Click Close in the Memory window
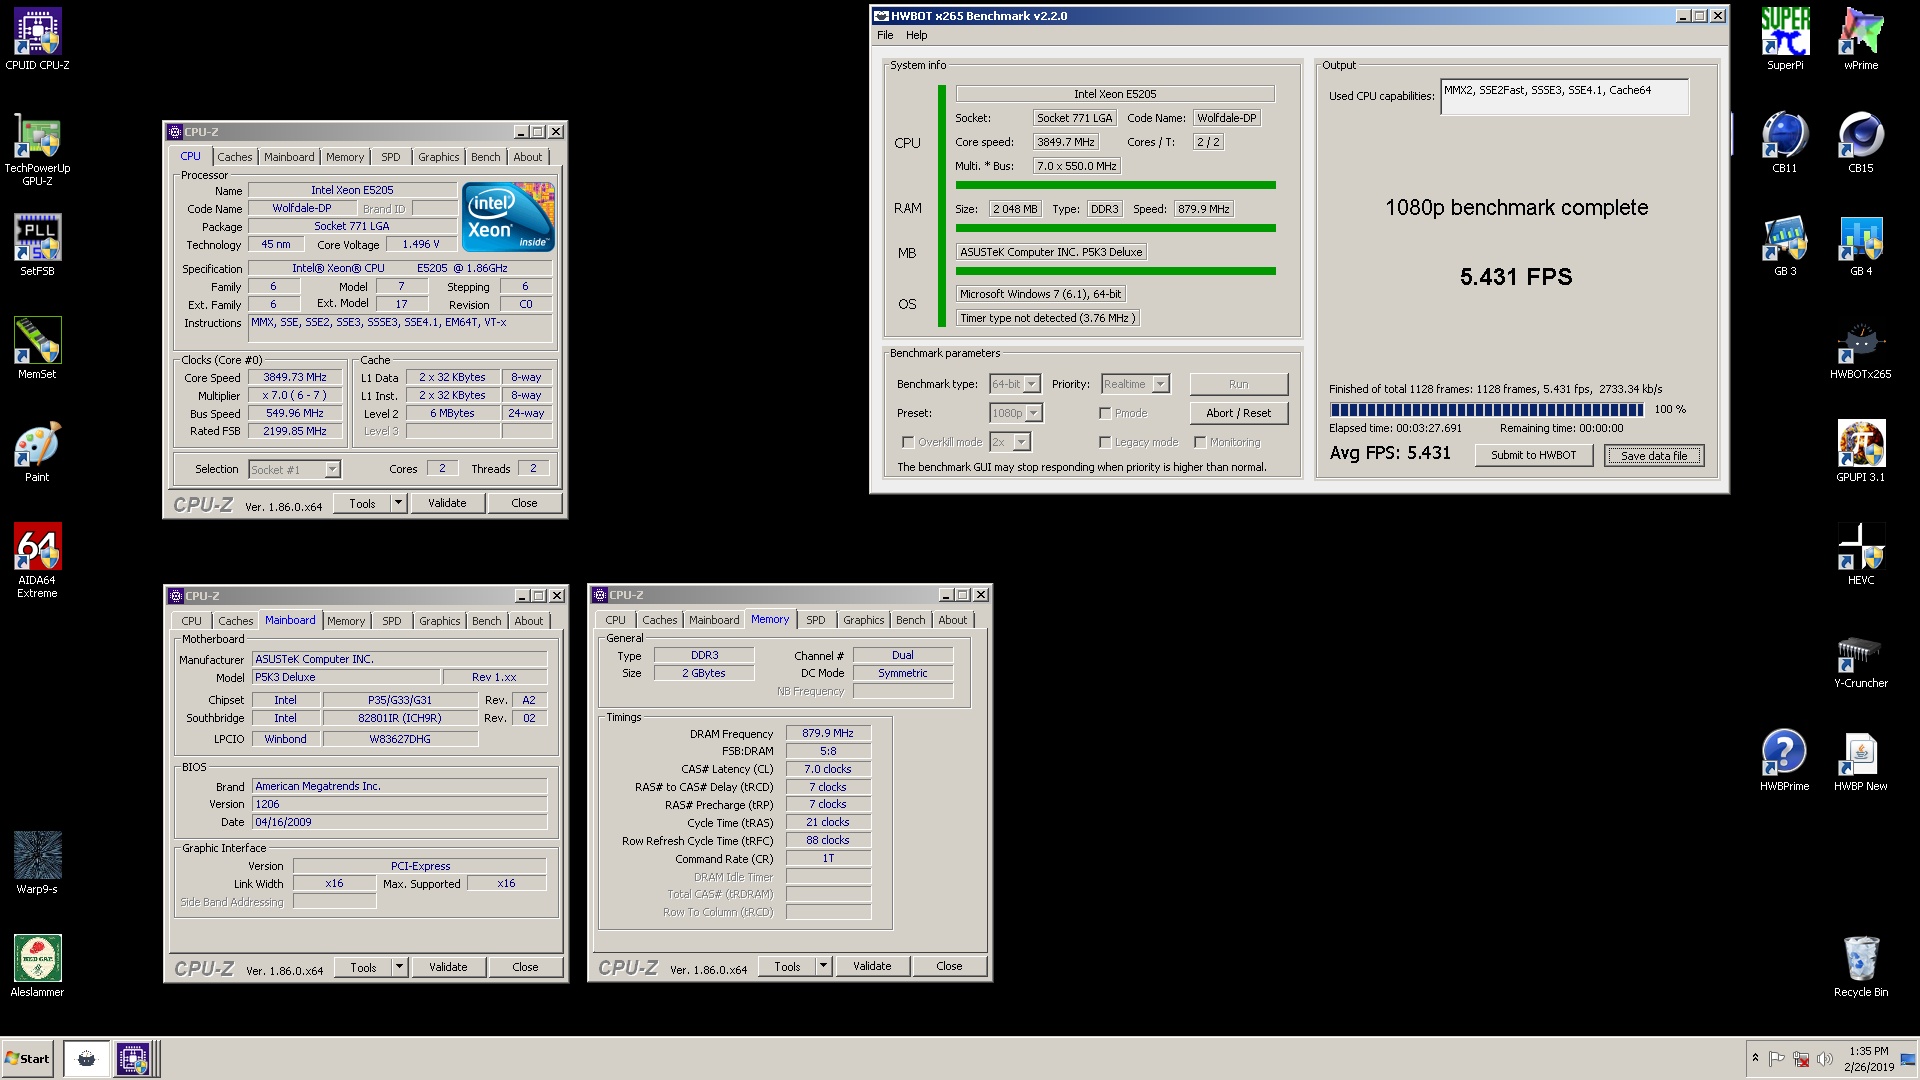The image size is (1920, 1080). pos(949,966)
